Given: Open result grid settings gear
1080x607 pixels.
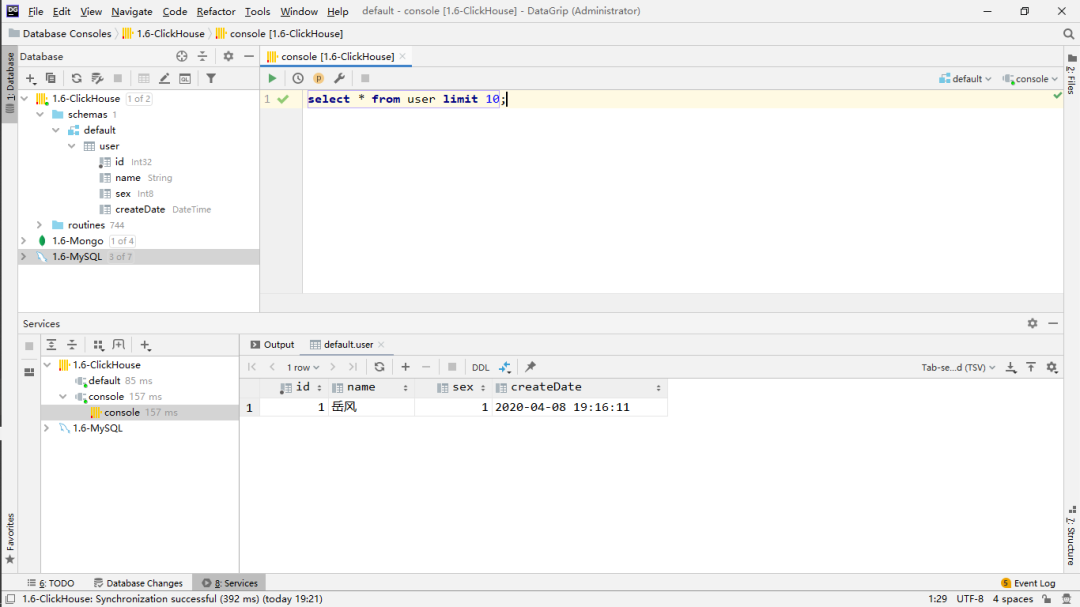Looking at the screenshot, I should point(1052,367).
